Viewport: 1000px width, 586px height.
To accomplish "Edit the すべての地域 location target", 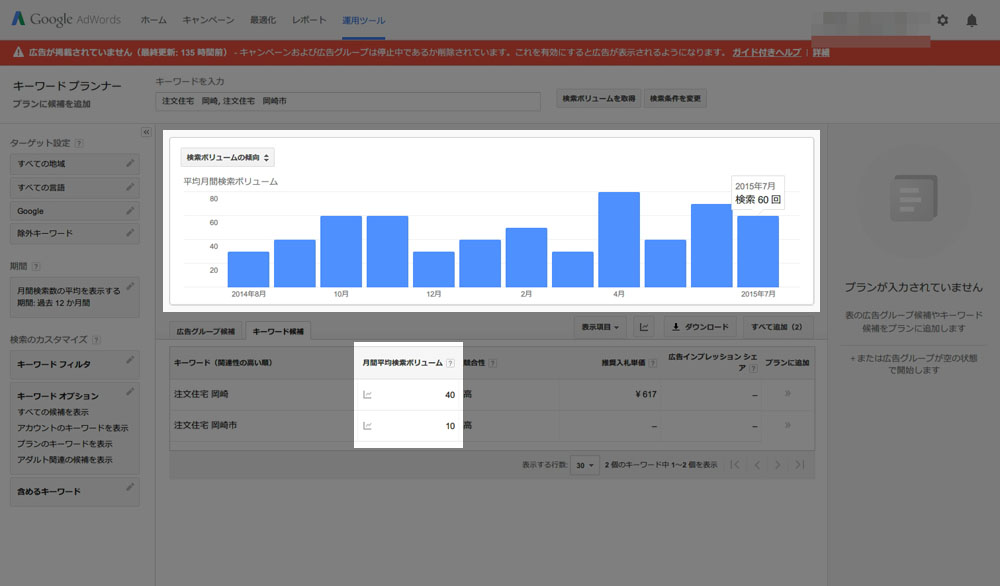I will click(130, 163).
